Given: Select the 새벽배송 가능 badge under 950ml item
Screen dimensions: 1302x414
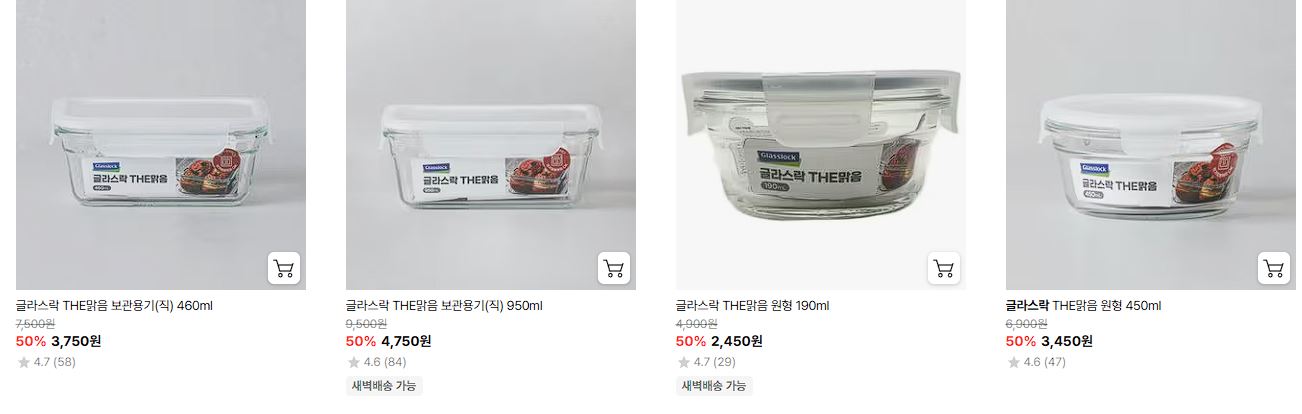Looking at the screenshot, I should click(384, 386).
